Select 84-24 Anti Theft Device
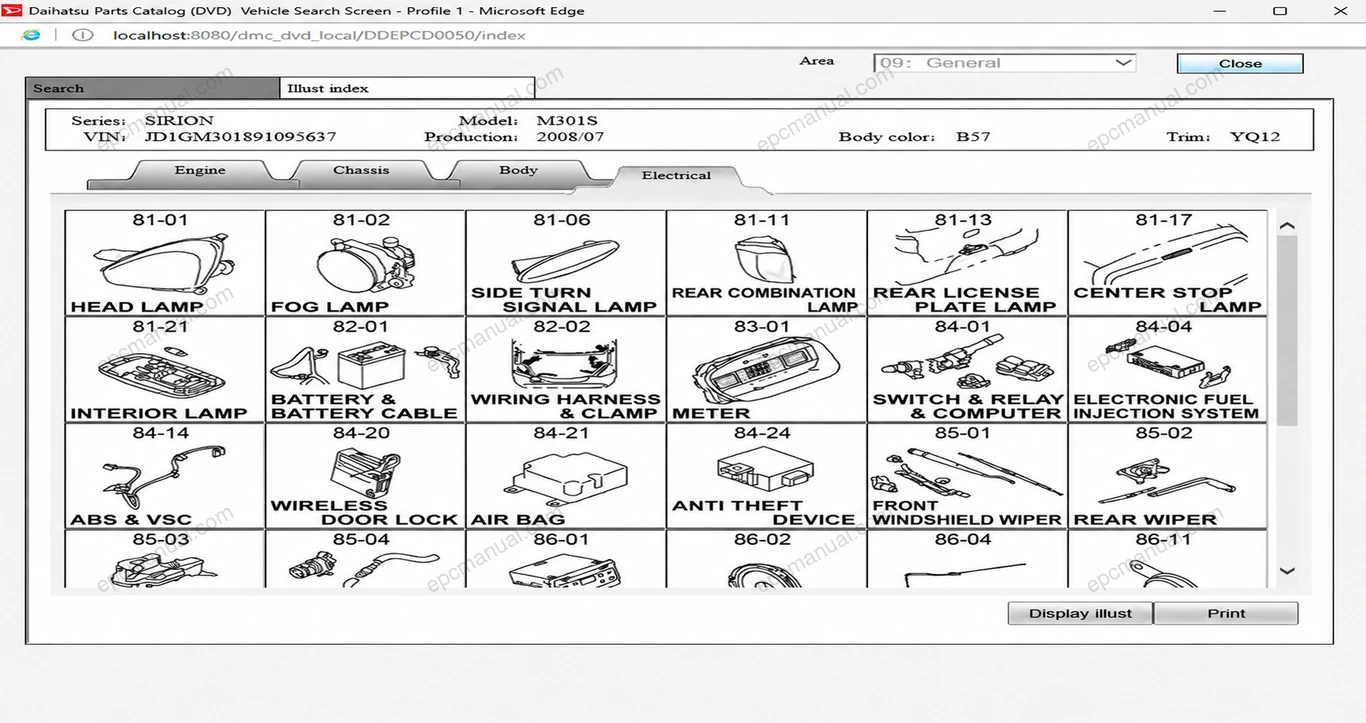Screen dimensions: 1366x723 coord(766,476)
